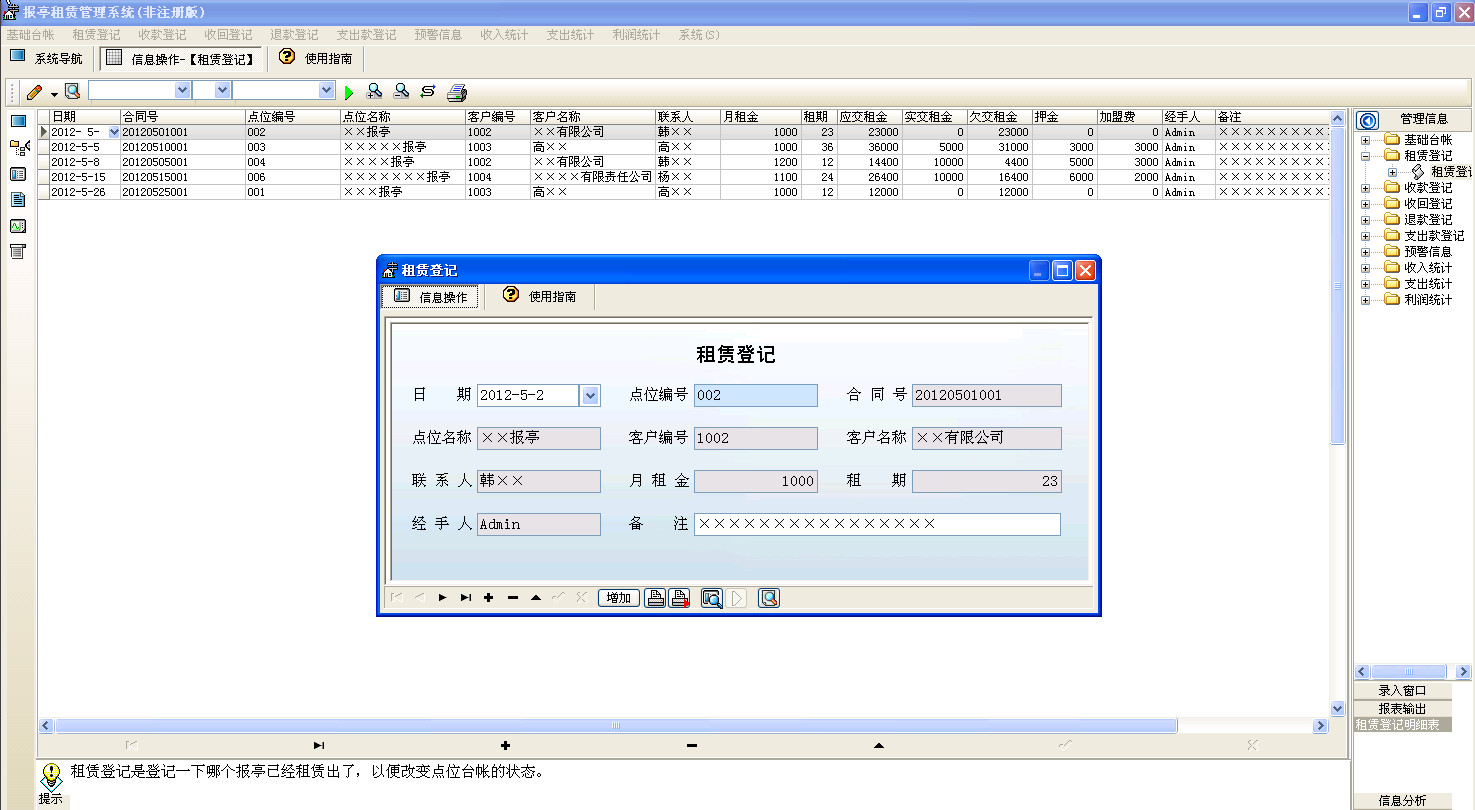
Task: Click the plus icon in bottom grid navigator
Action: coord(505,745)
